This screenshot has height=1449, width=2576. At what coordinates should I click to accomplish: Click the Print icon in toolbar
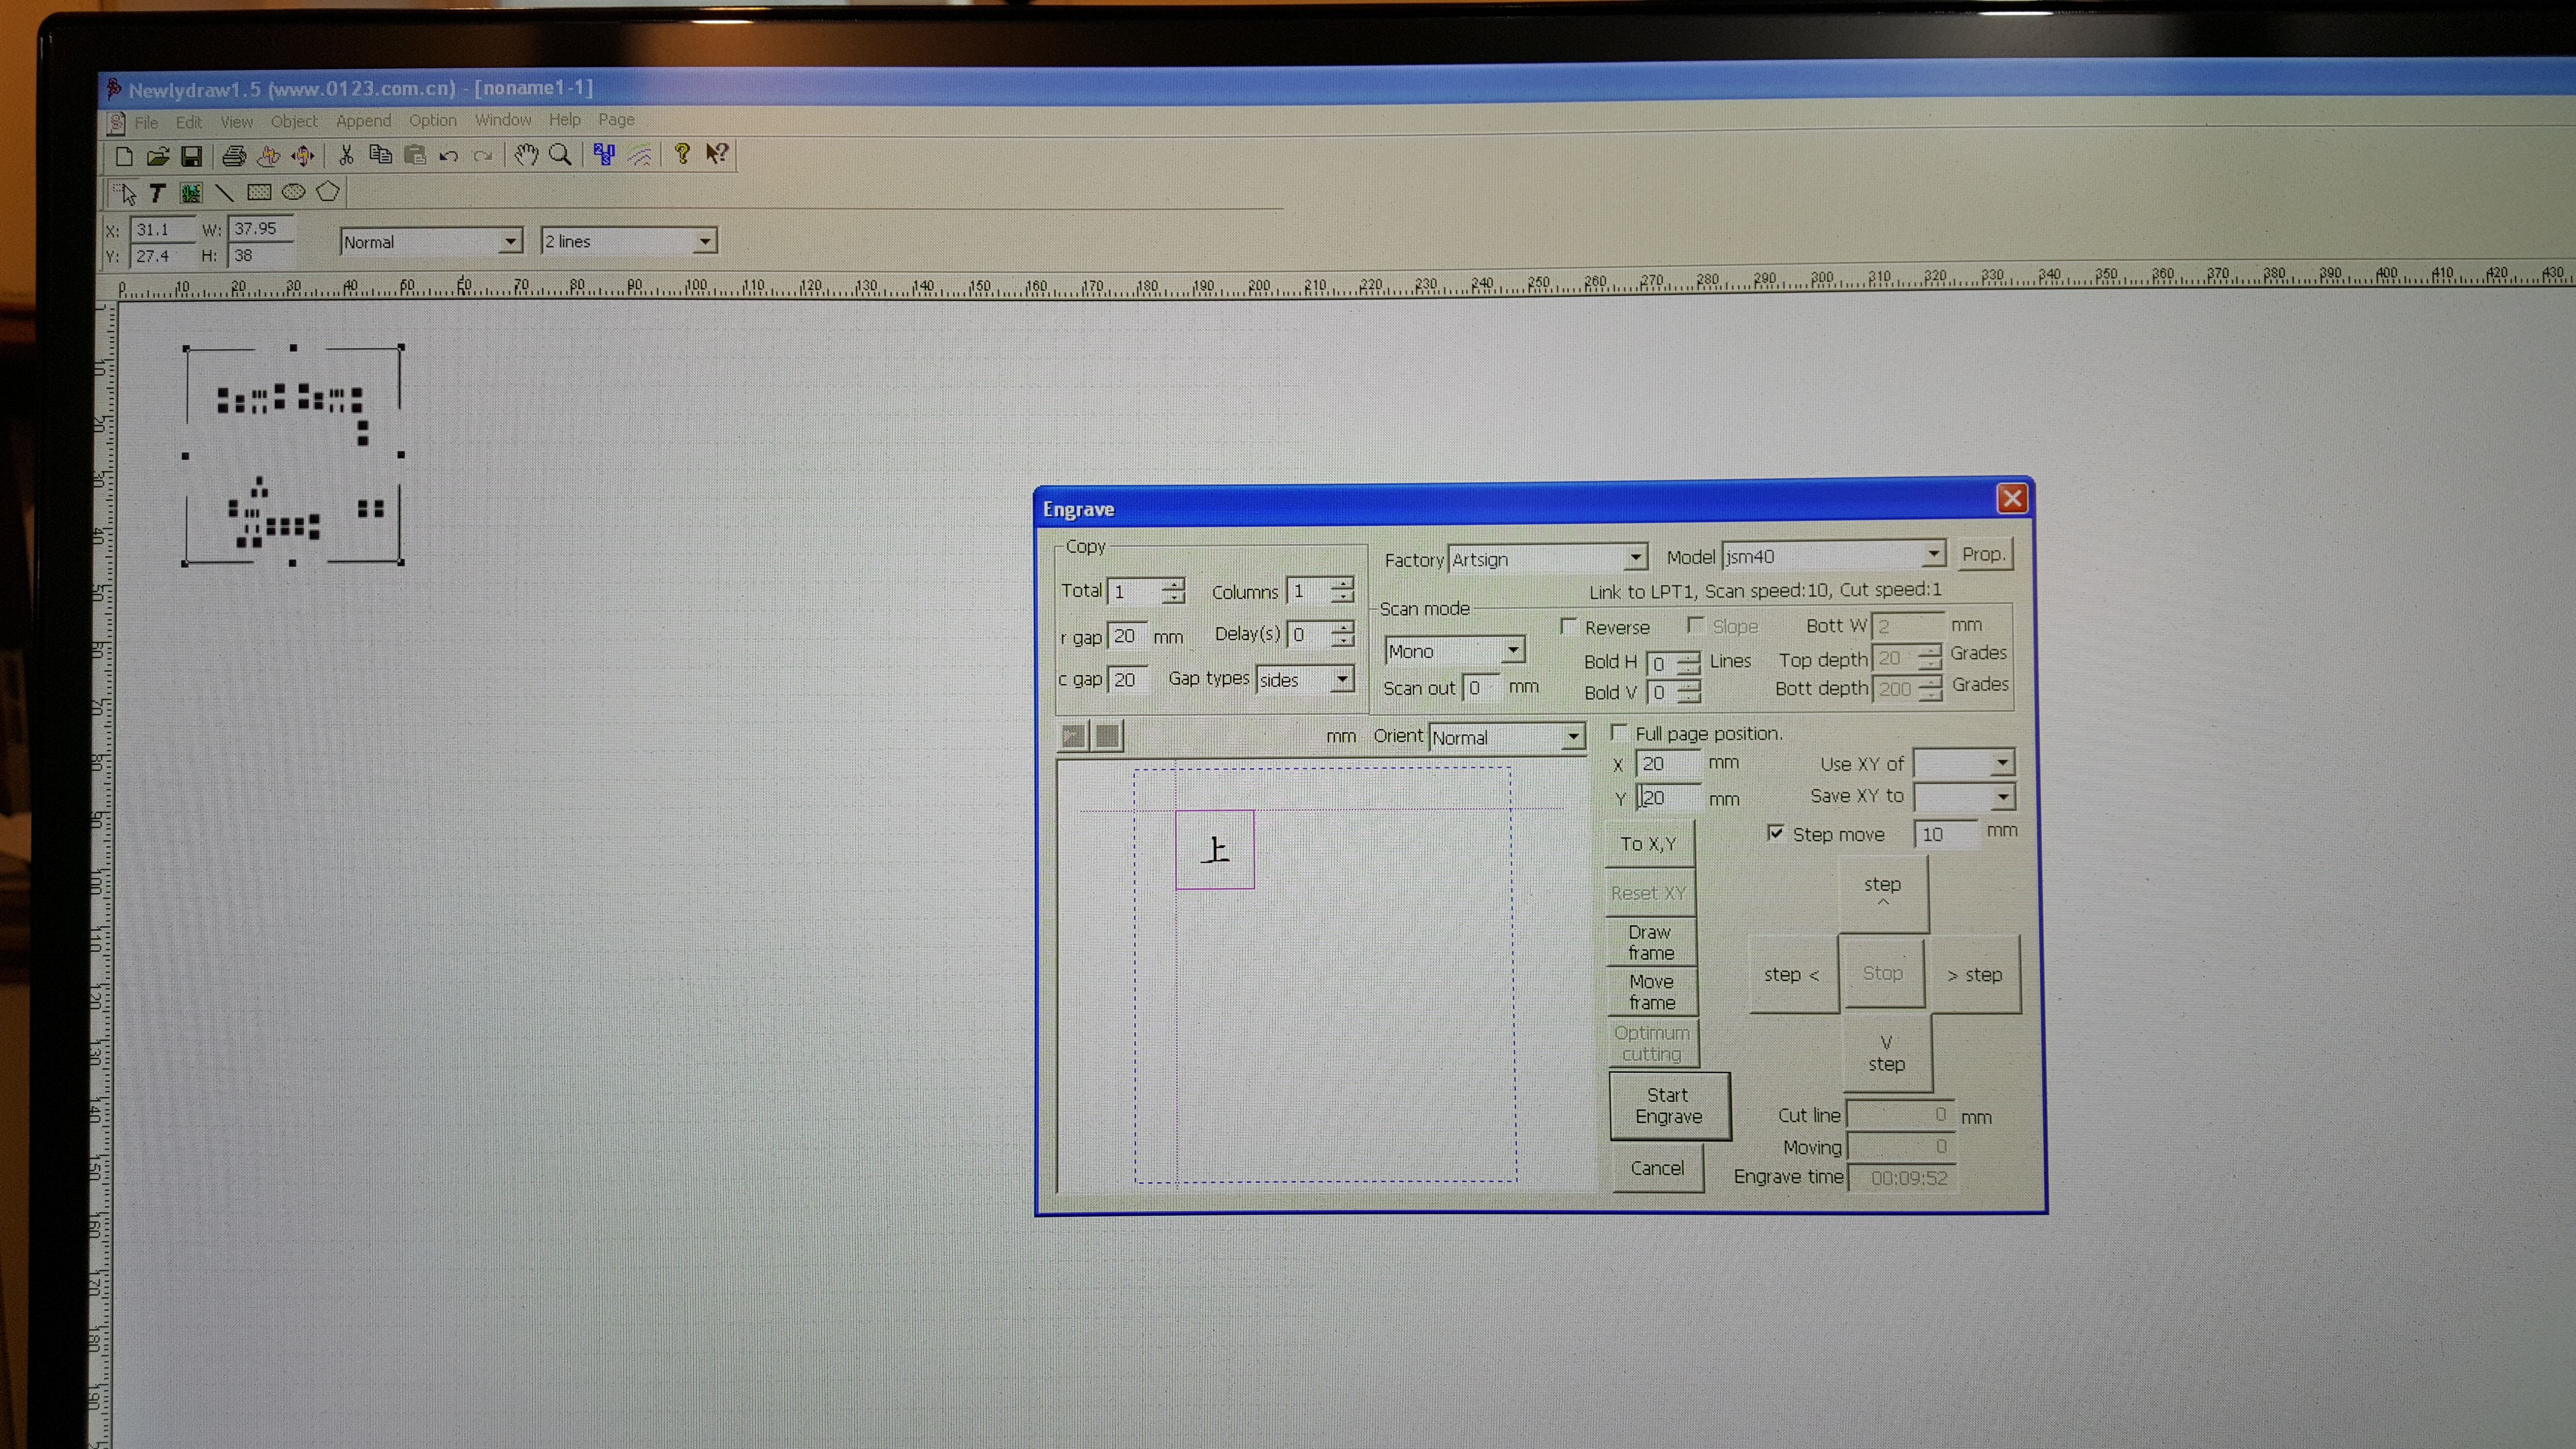(234, 156)
